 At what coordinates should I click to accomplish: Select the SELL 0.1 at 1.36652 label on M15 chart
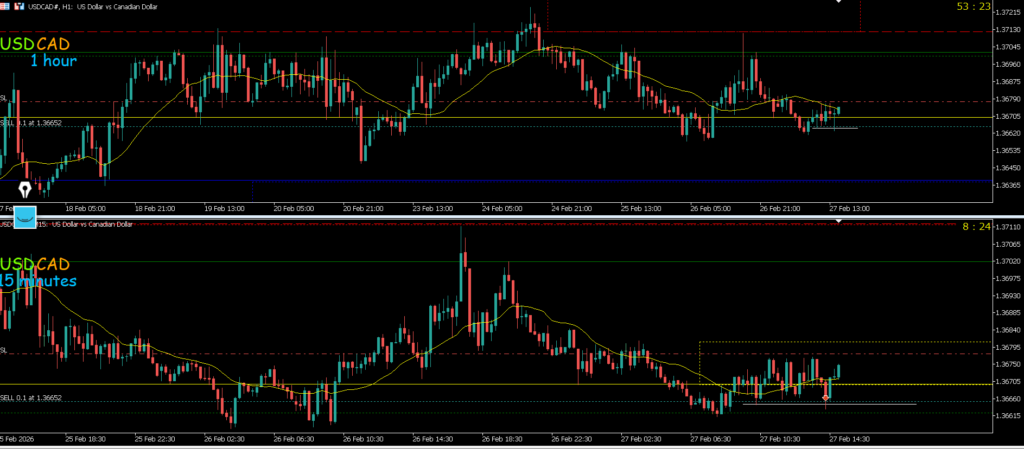(x=32, y=398)
